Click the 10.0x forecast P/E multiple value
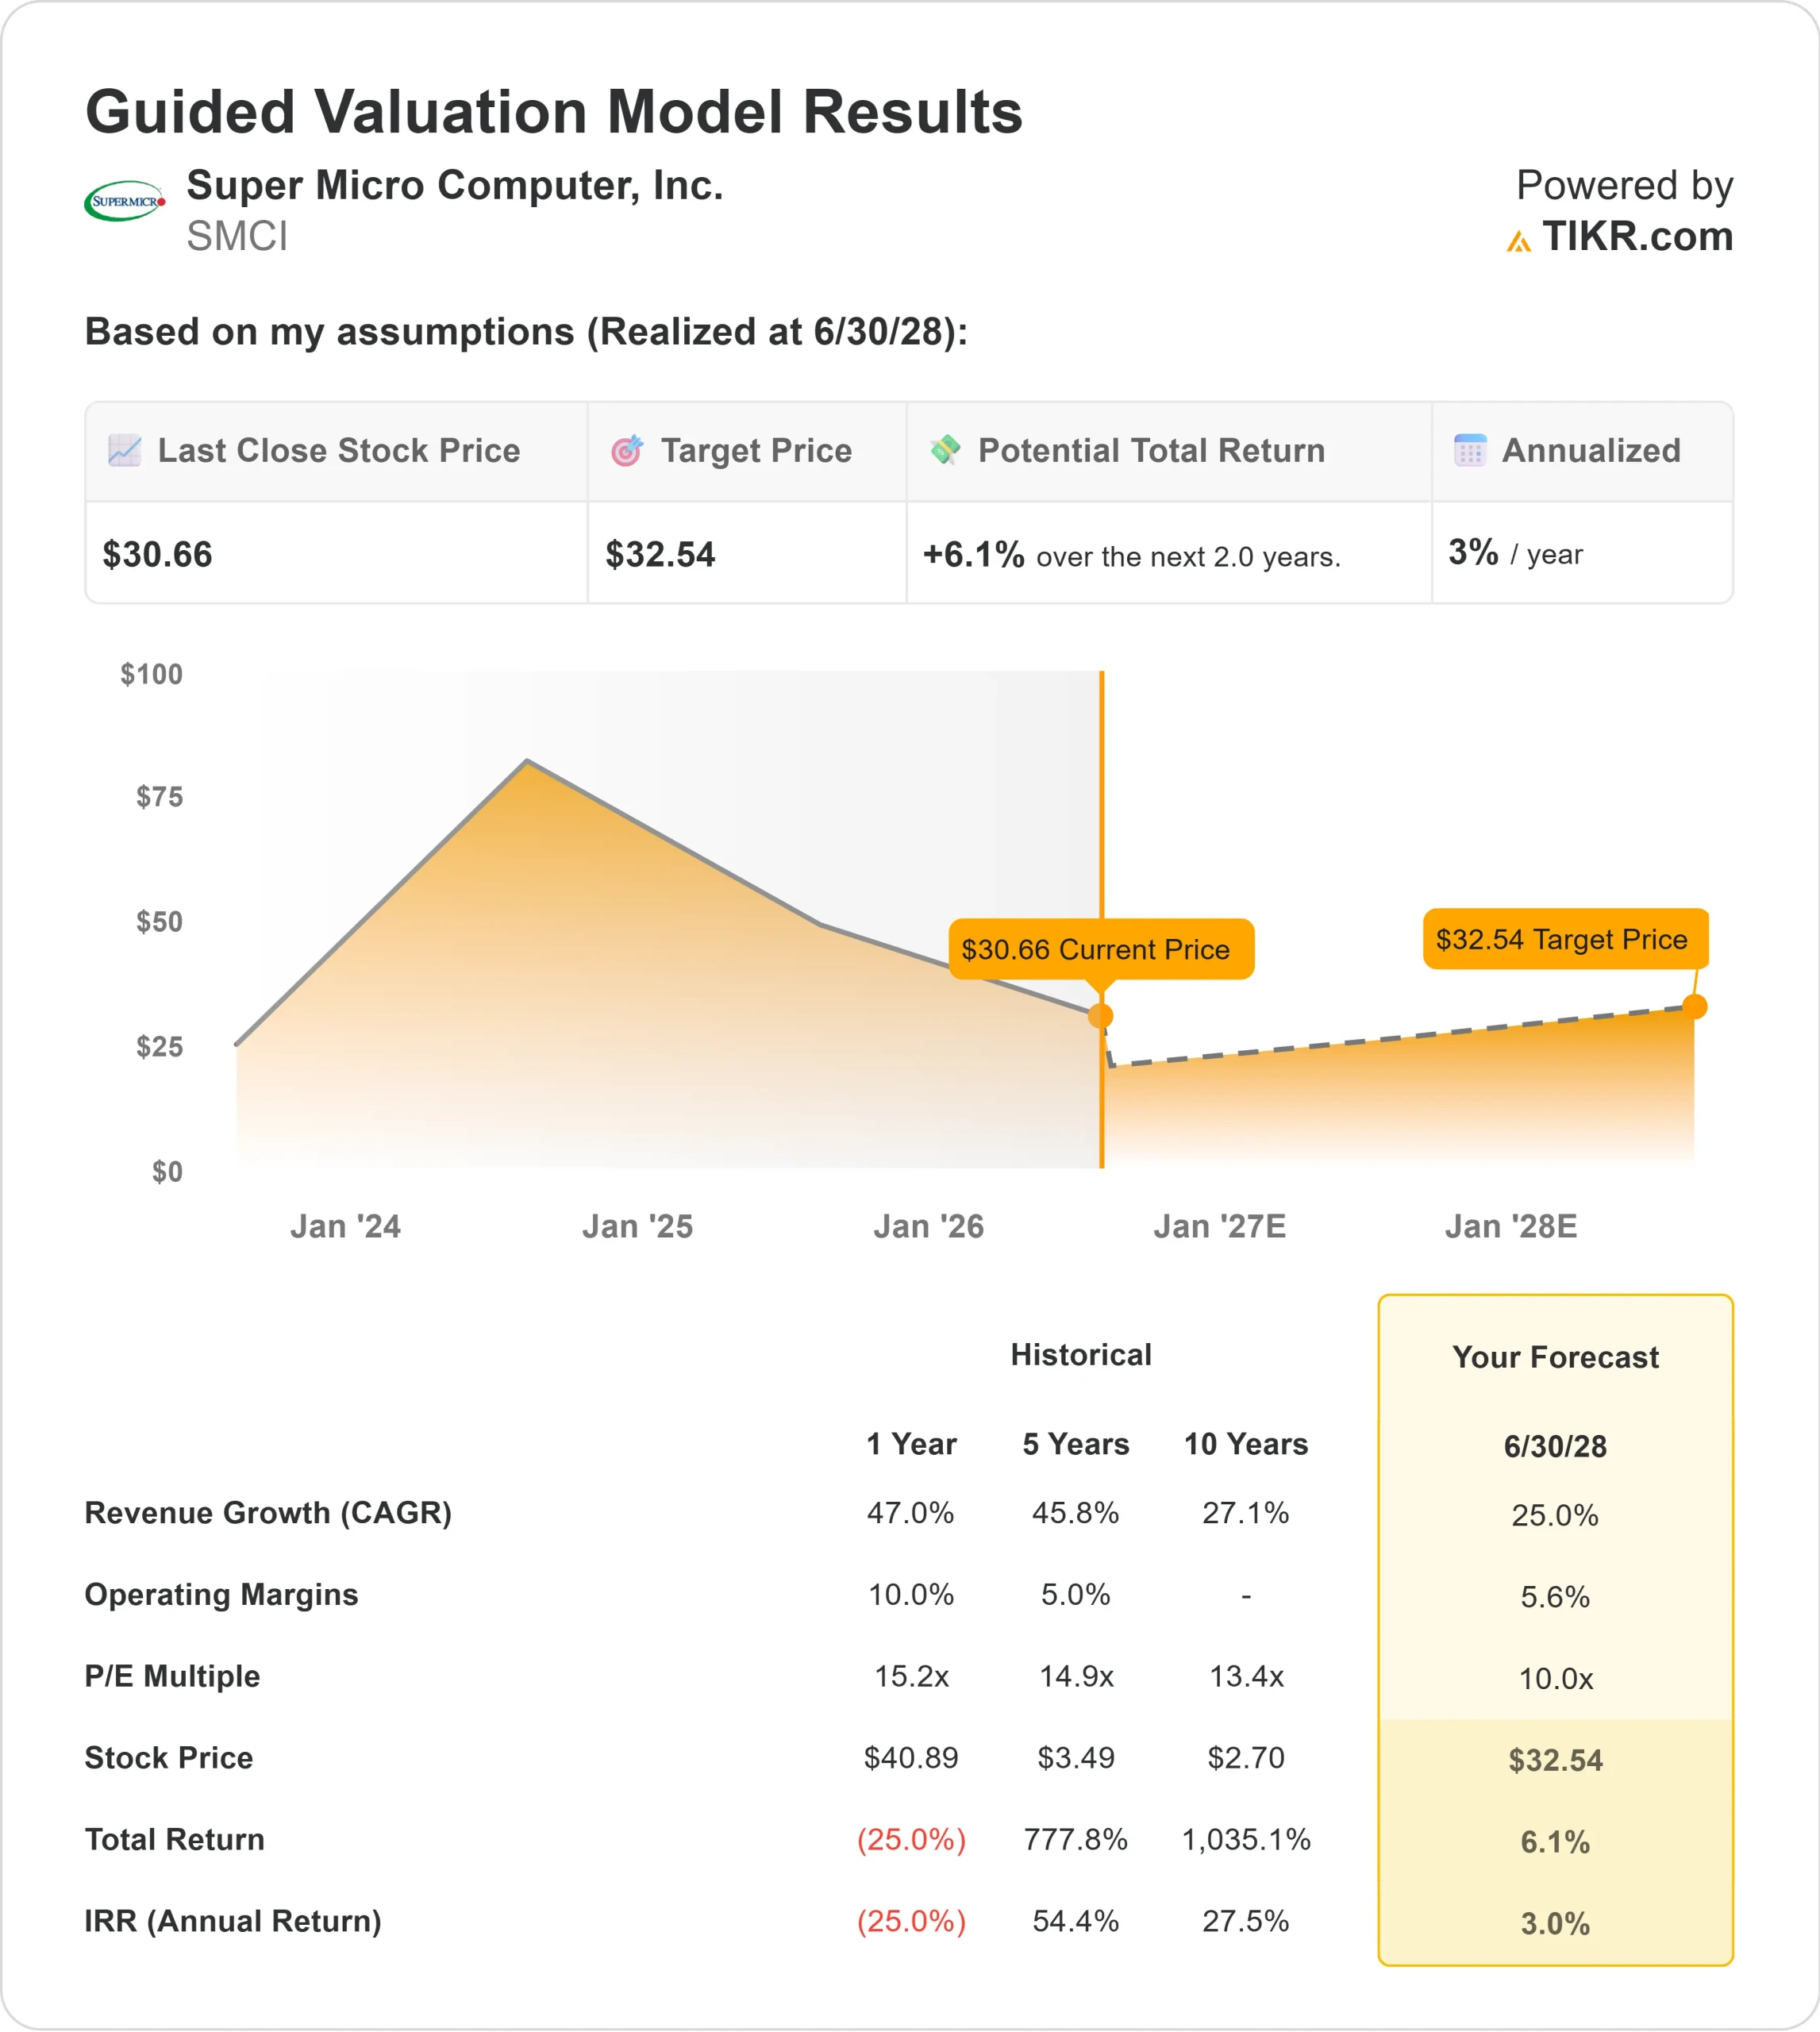 (x=1556, y=1679)
